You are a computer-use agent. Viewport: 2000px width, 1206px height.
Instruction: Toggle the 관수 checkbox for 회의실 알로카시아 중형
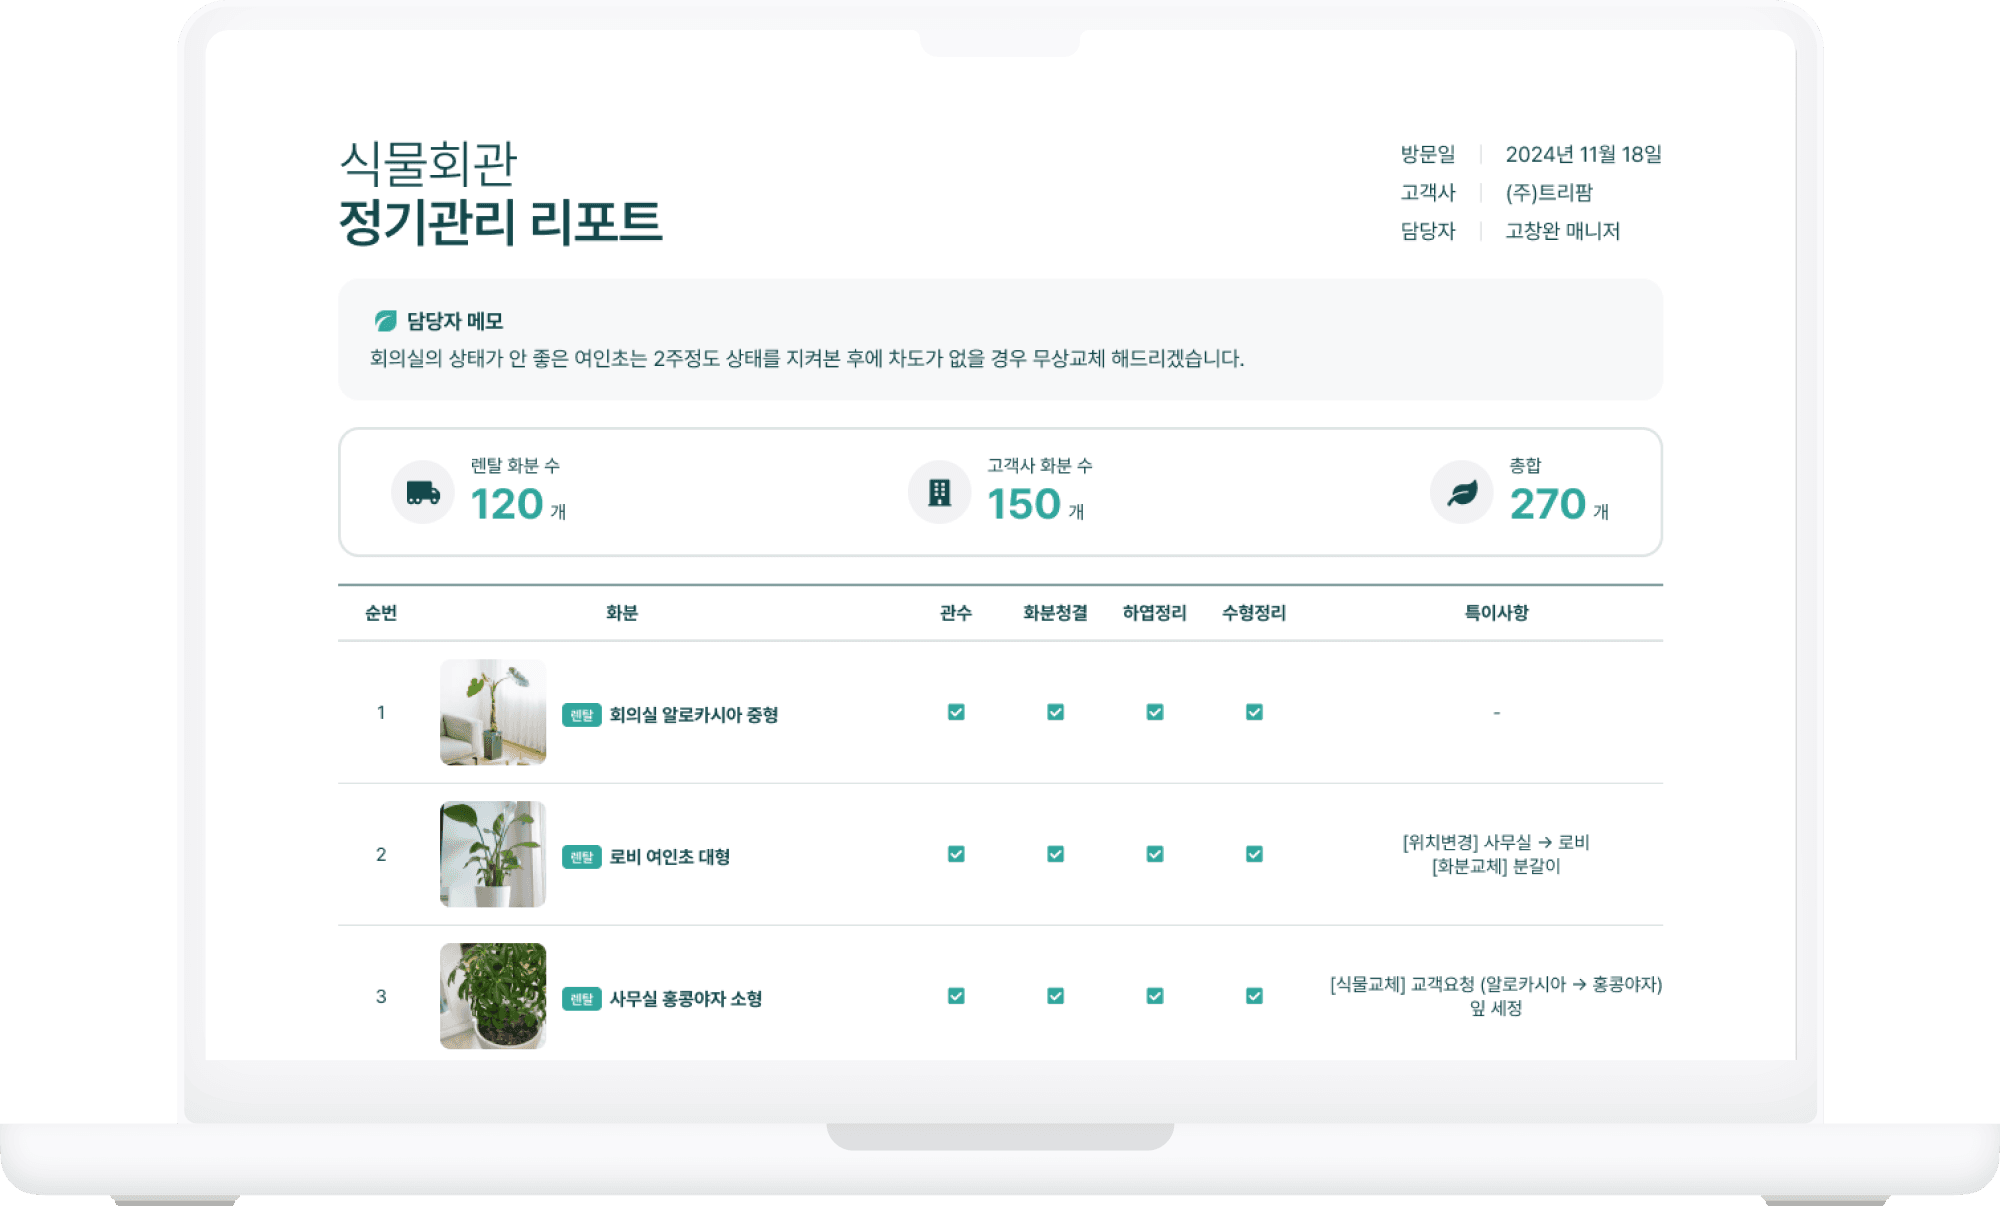[x=956, y=712]
